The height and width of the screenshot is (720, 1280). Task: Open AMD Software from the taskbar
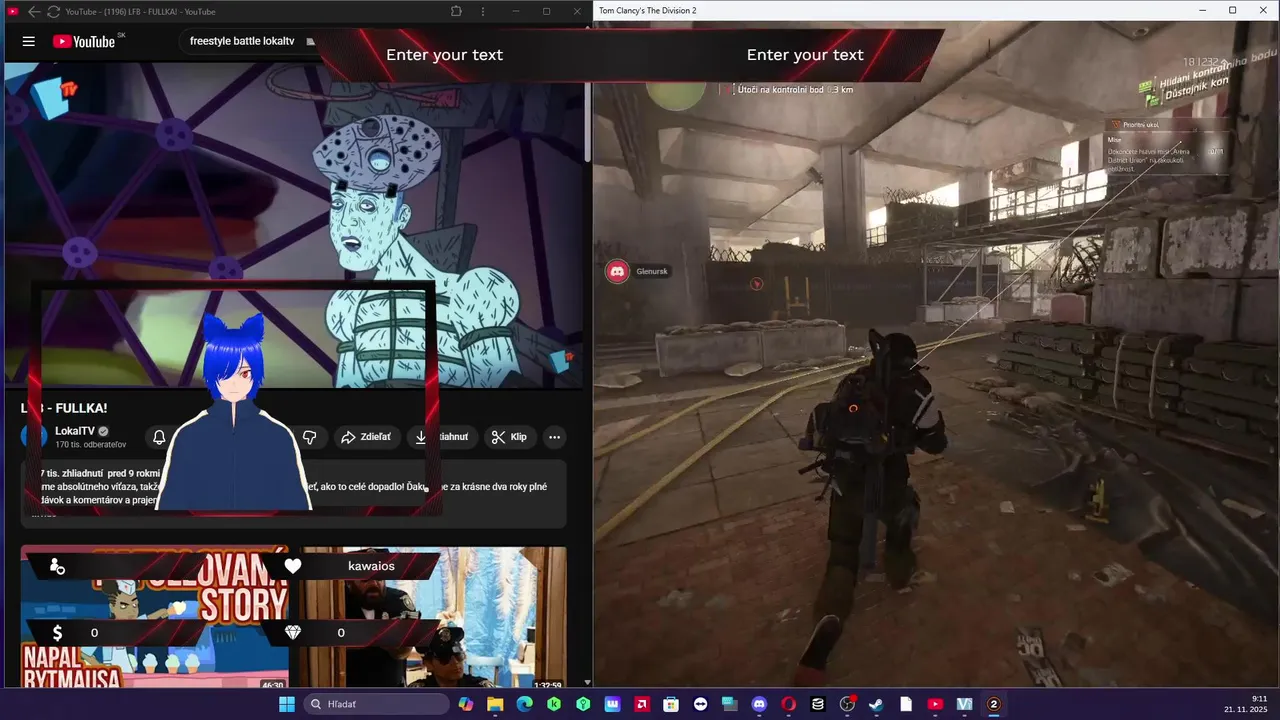[642, 704]
